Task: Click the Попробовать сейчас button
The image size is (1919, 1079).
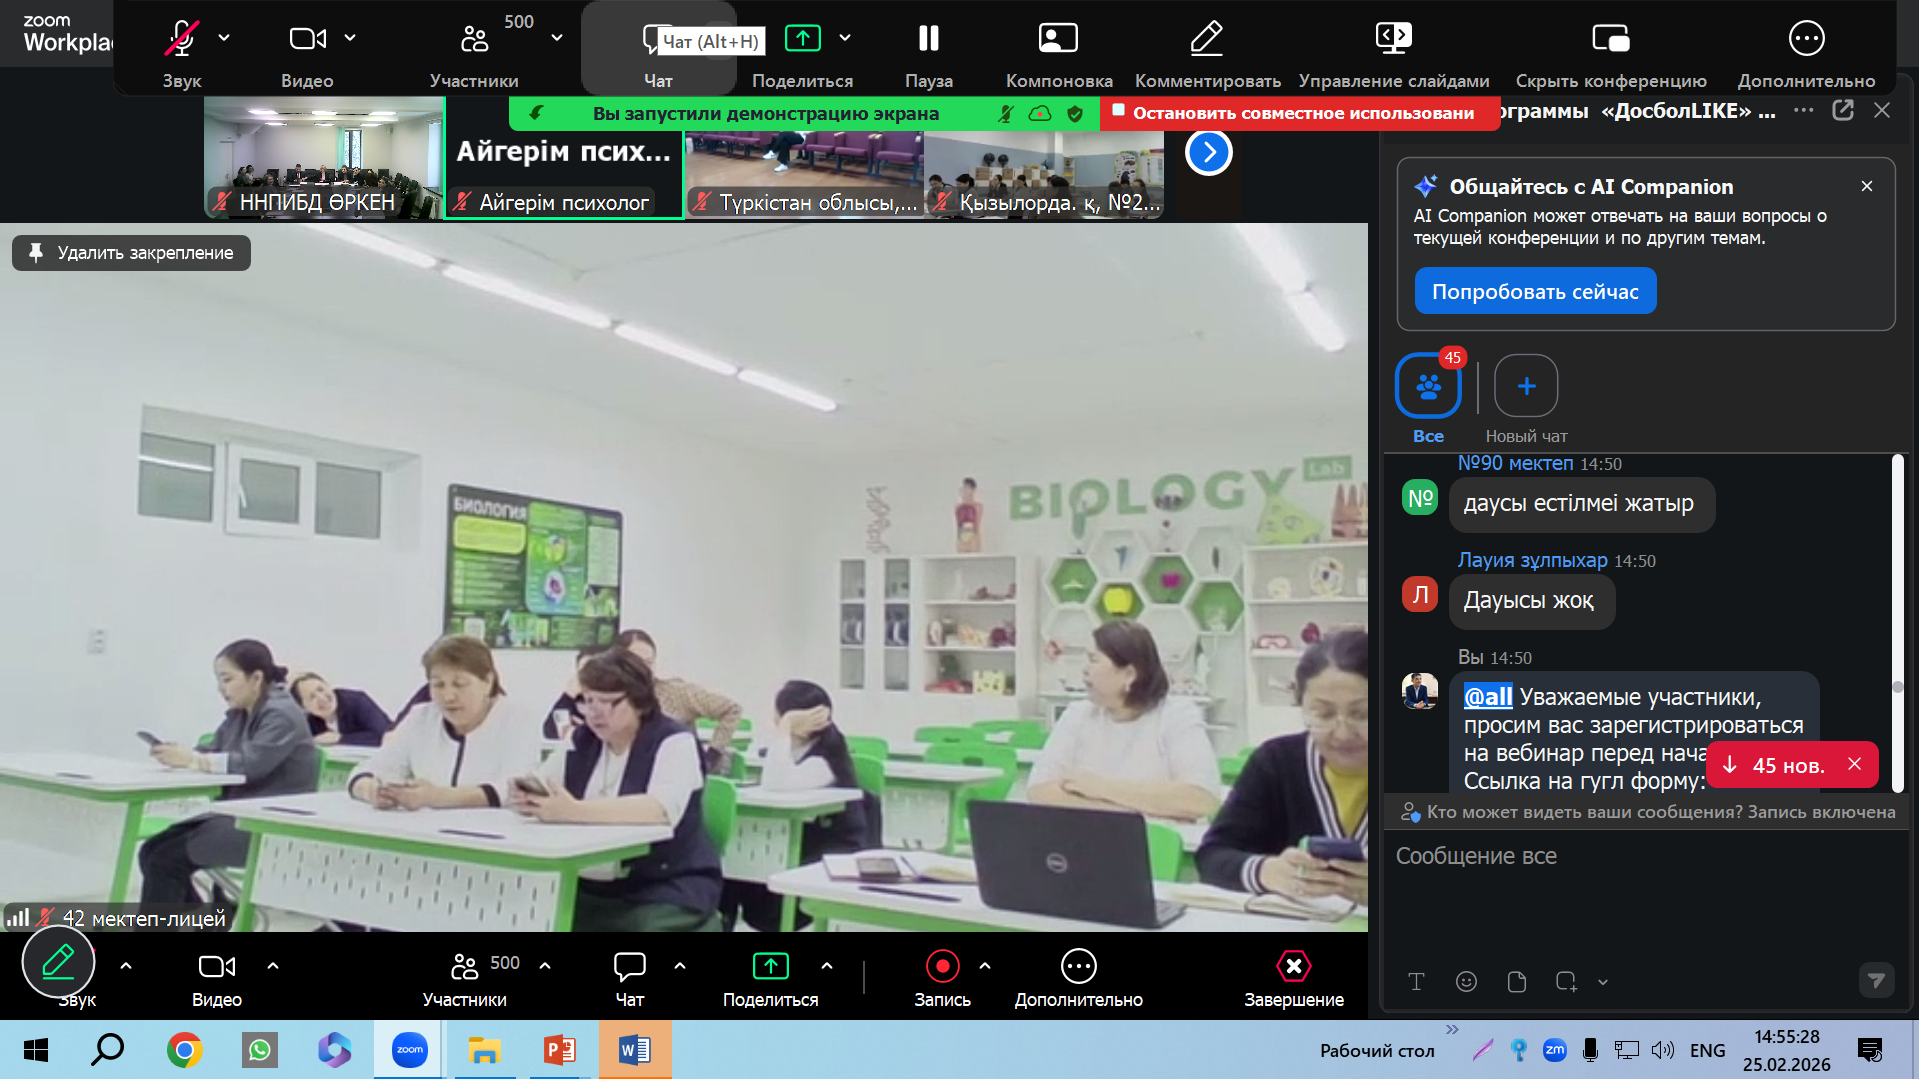Action: coord(1535,291)
